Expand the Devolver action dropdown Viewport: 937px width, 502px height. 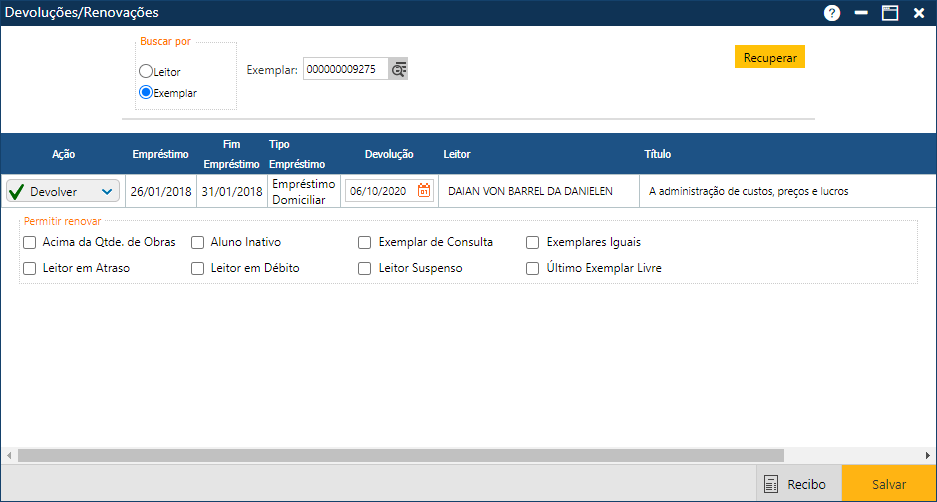click(107, 191)
